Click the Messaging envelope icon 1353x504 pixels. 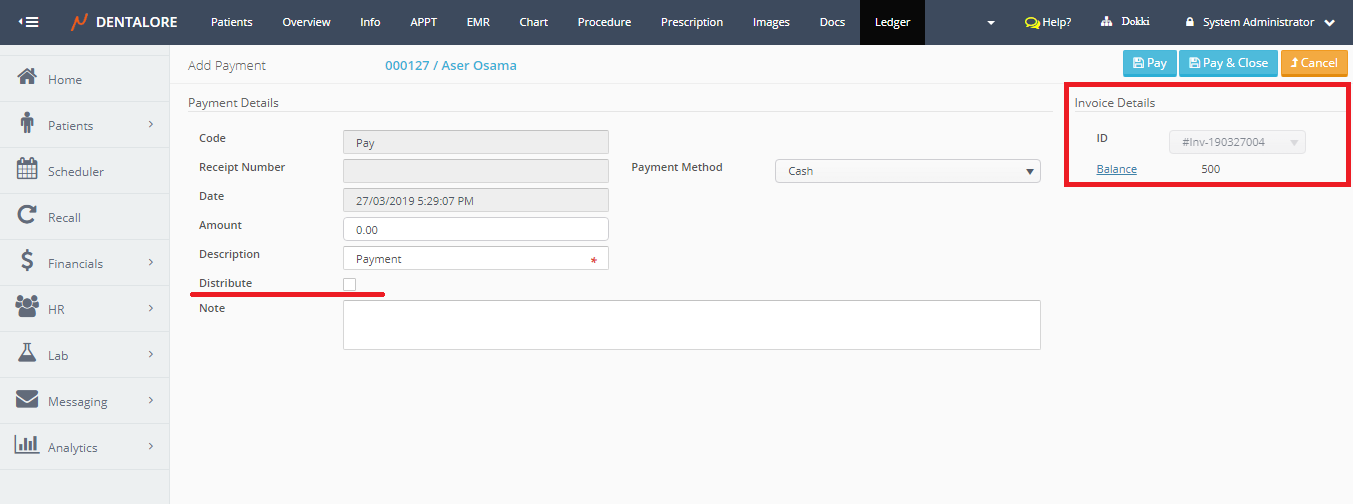click(x=28, y=400)
